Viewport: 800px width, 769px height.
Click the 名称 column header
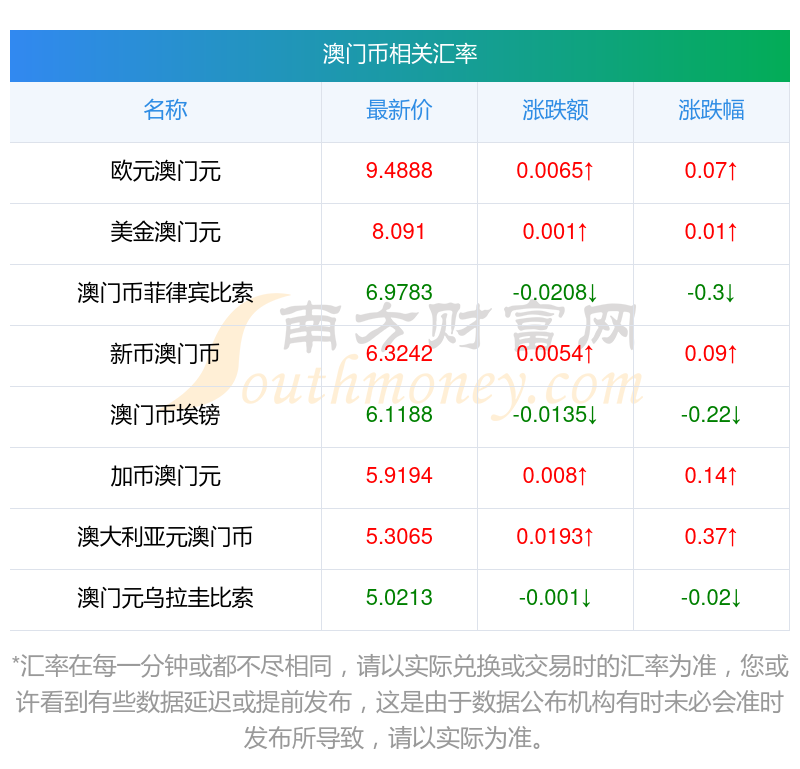click(x=165, y=110)
